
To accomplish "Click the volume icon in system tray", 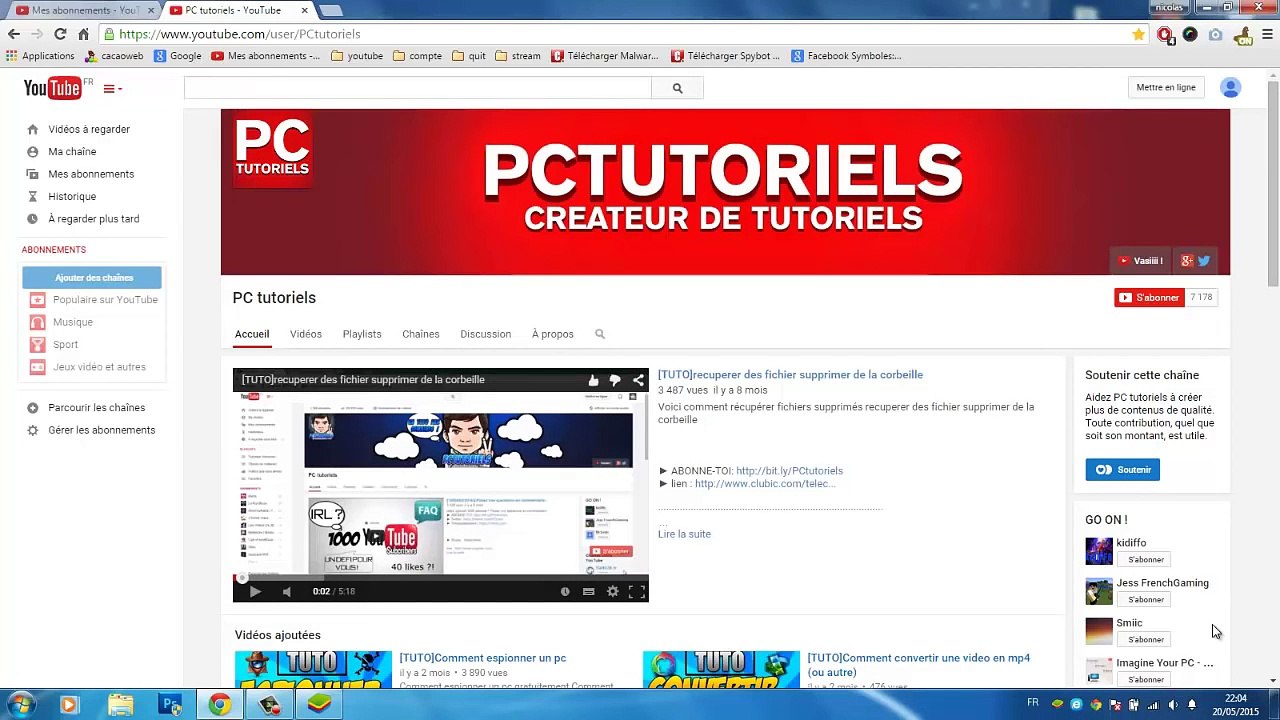I will [x=1173, y=705].
